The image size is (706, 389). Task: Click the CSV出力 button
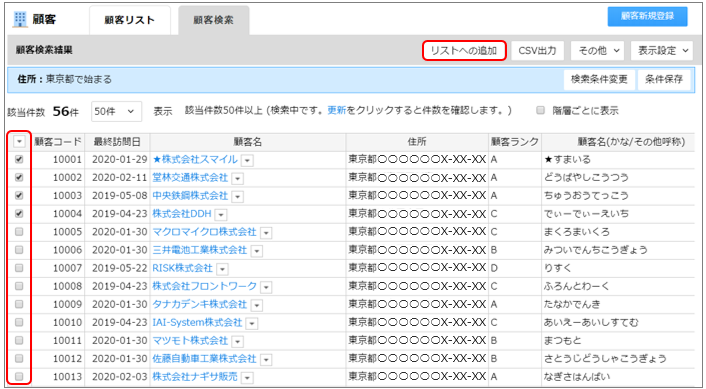point(538,50)
